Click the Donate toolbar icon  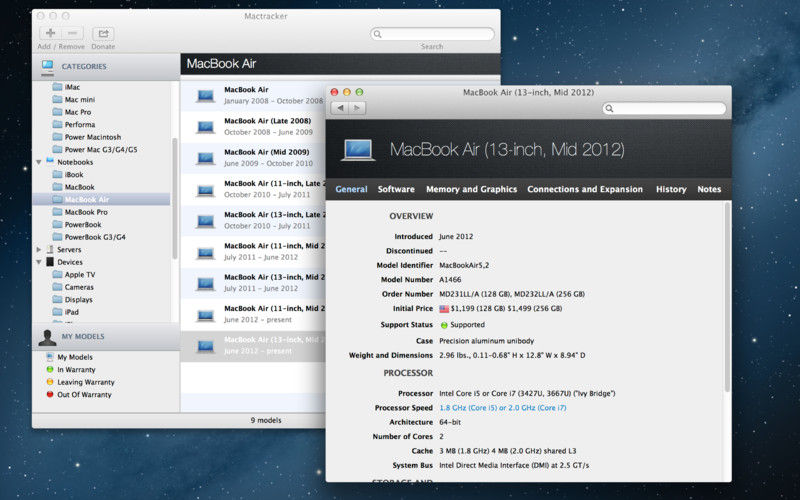click(103, 33)
